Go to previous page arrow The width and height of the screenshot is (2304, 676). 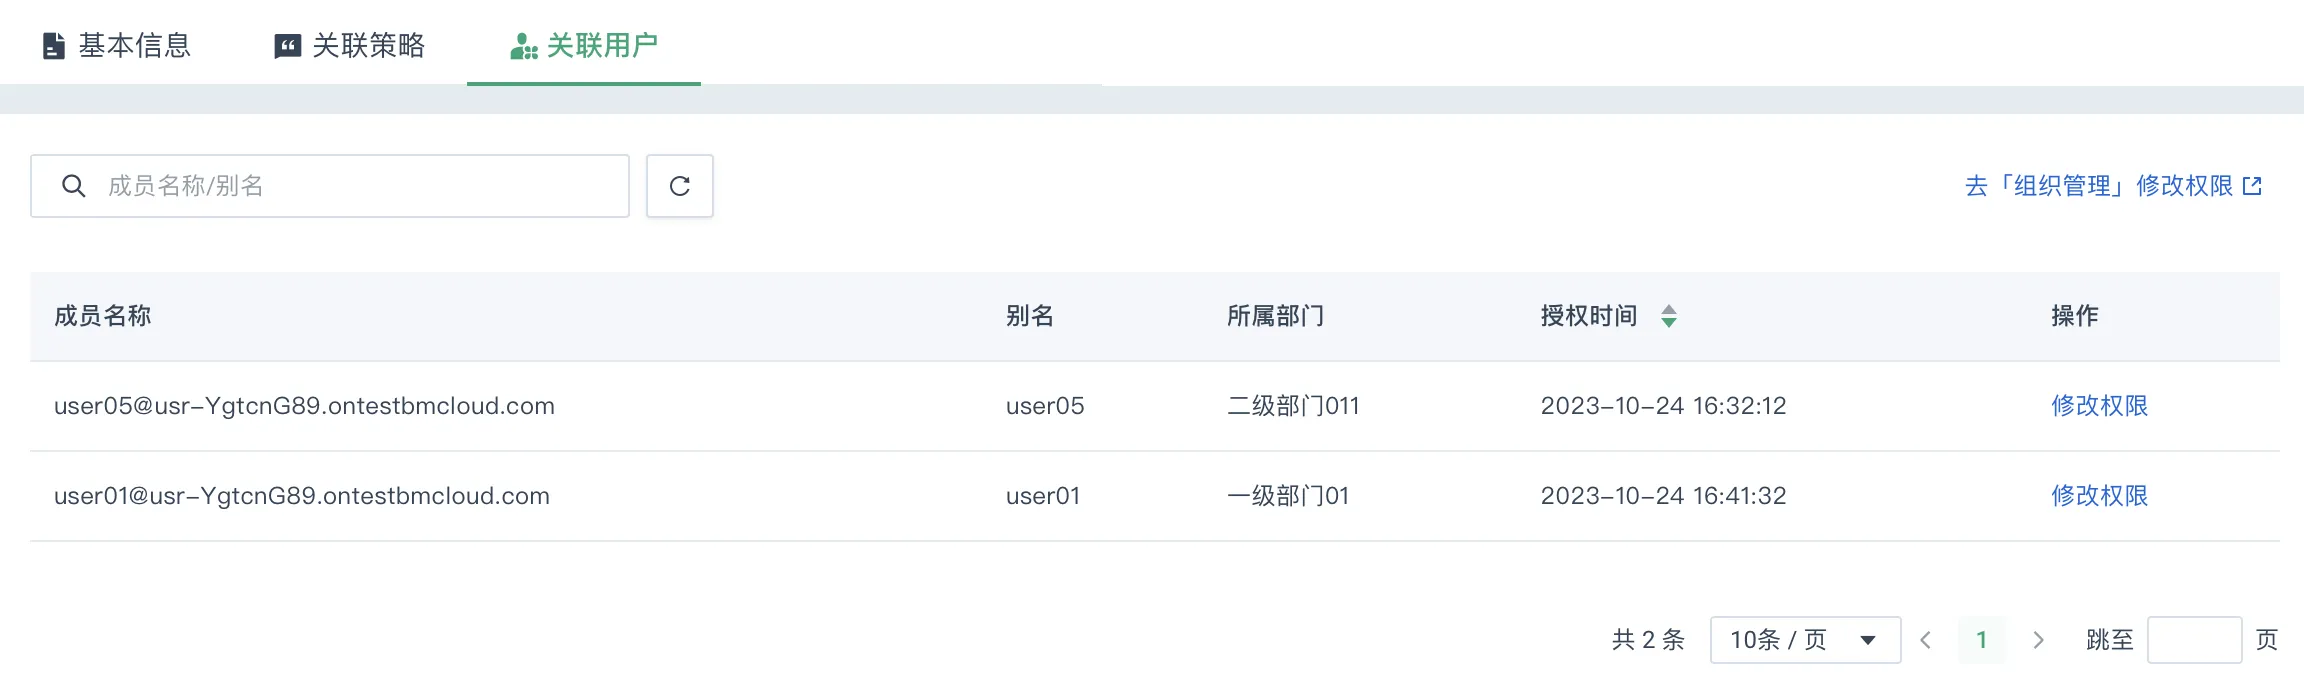(x=1926, y=640)
